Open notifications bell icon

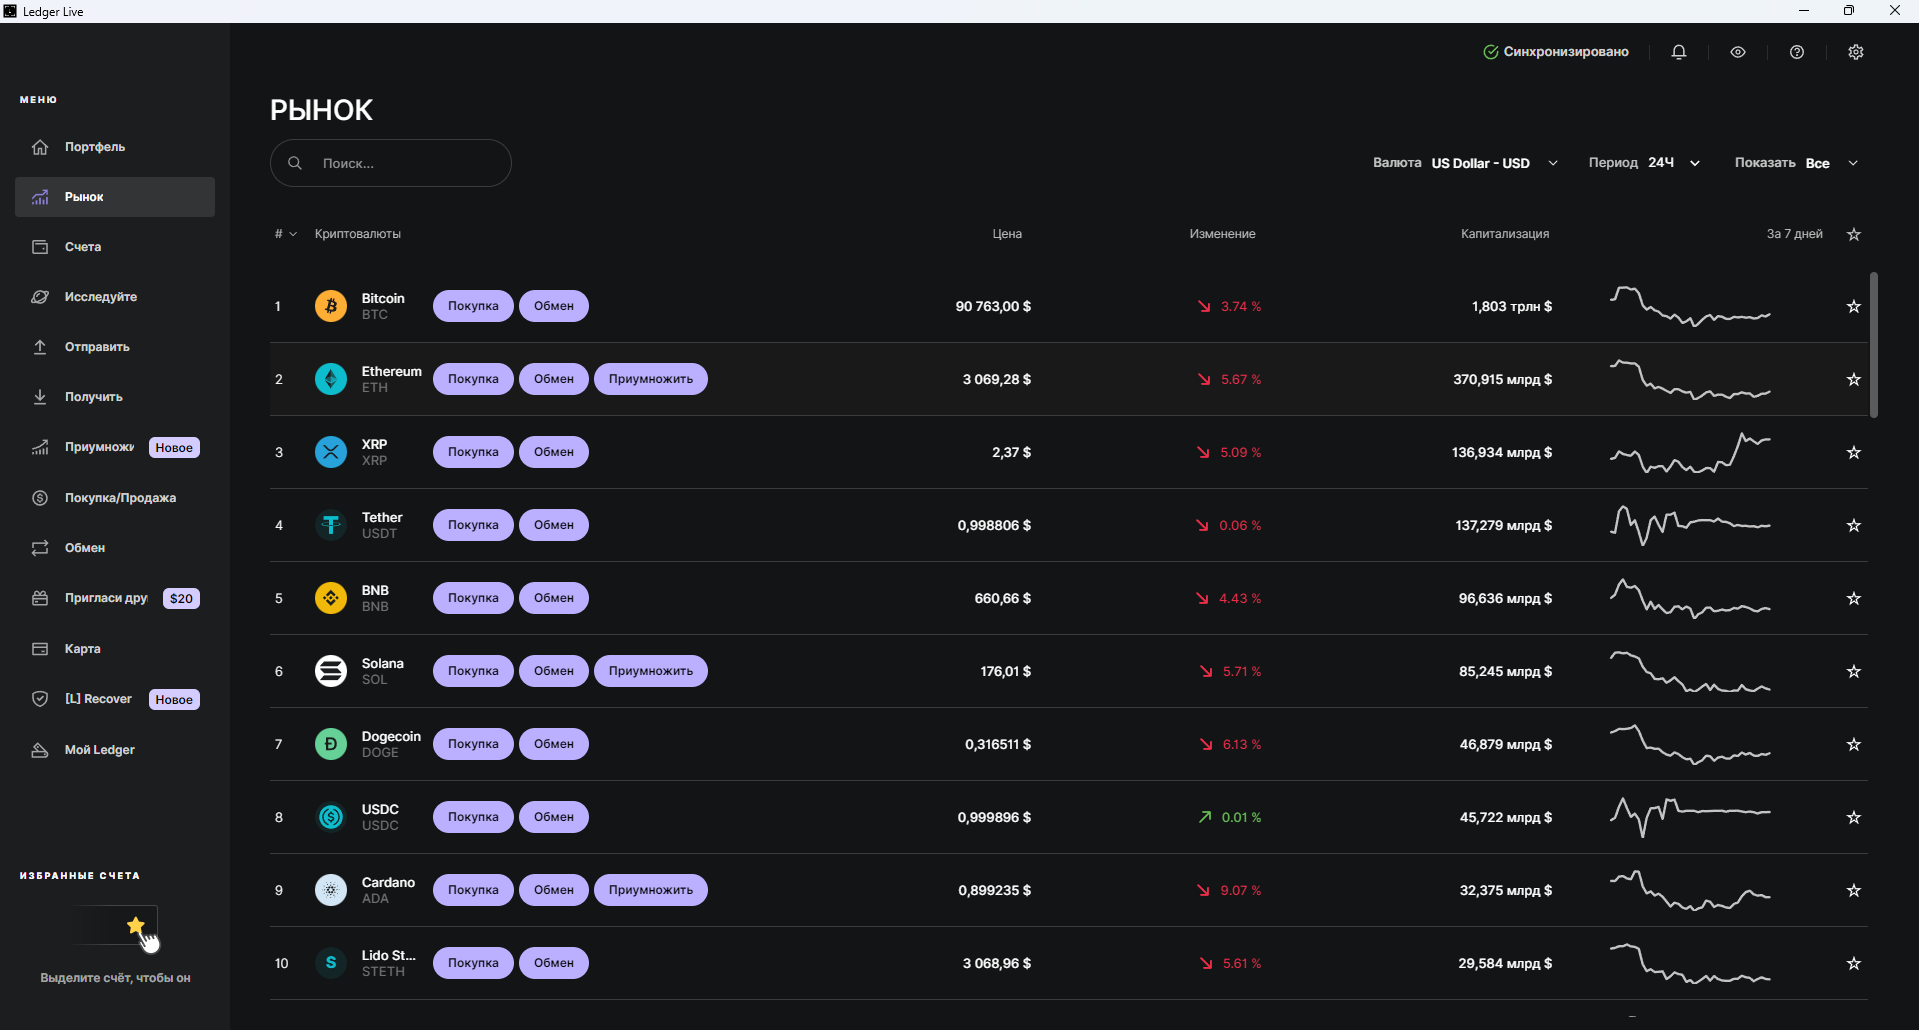point(1679,52)
